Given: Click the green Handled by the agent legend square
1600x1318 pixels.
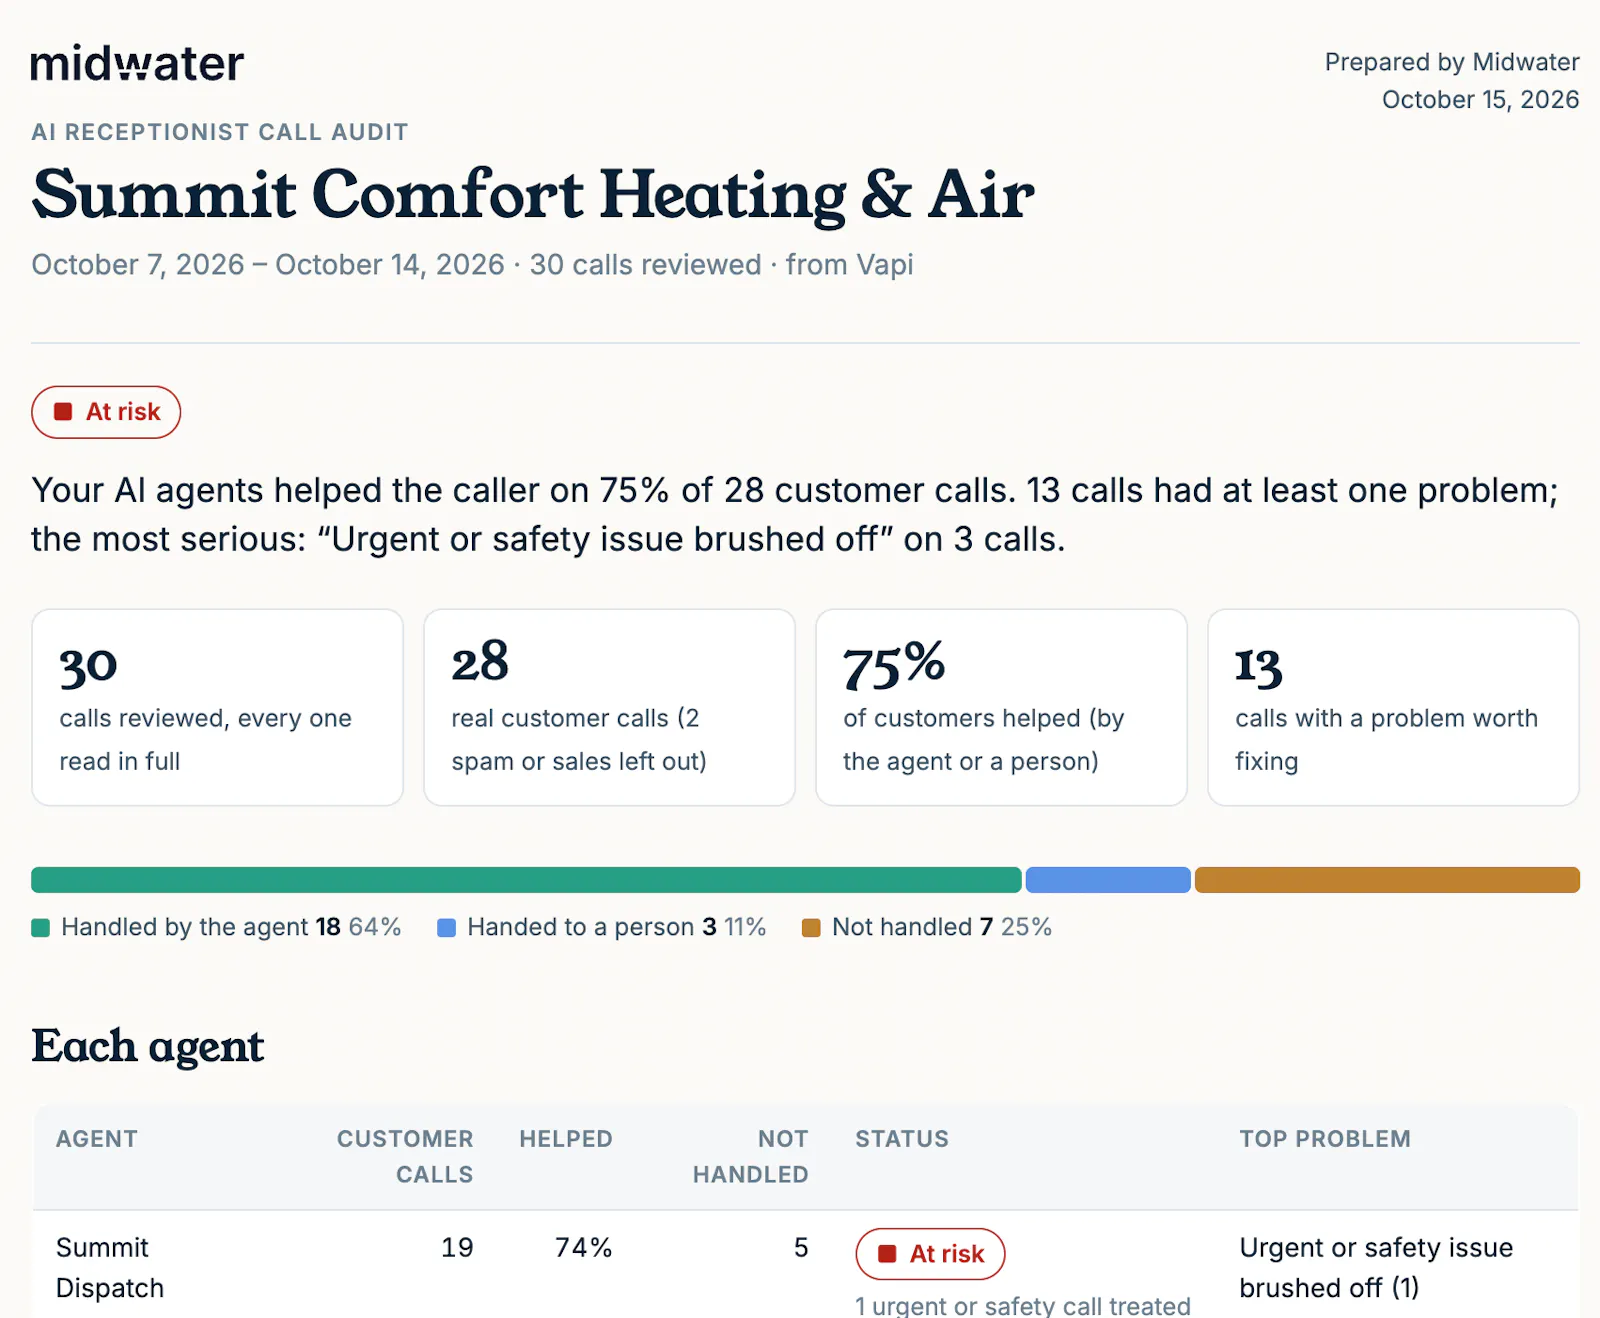Looking at the screenshot, I should tap(40, 928).
